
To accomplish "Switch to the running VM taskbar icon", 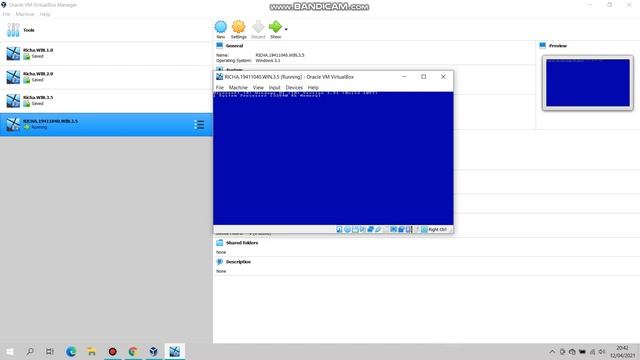I will [x=175, y=351].
